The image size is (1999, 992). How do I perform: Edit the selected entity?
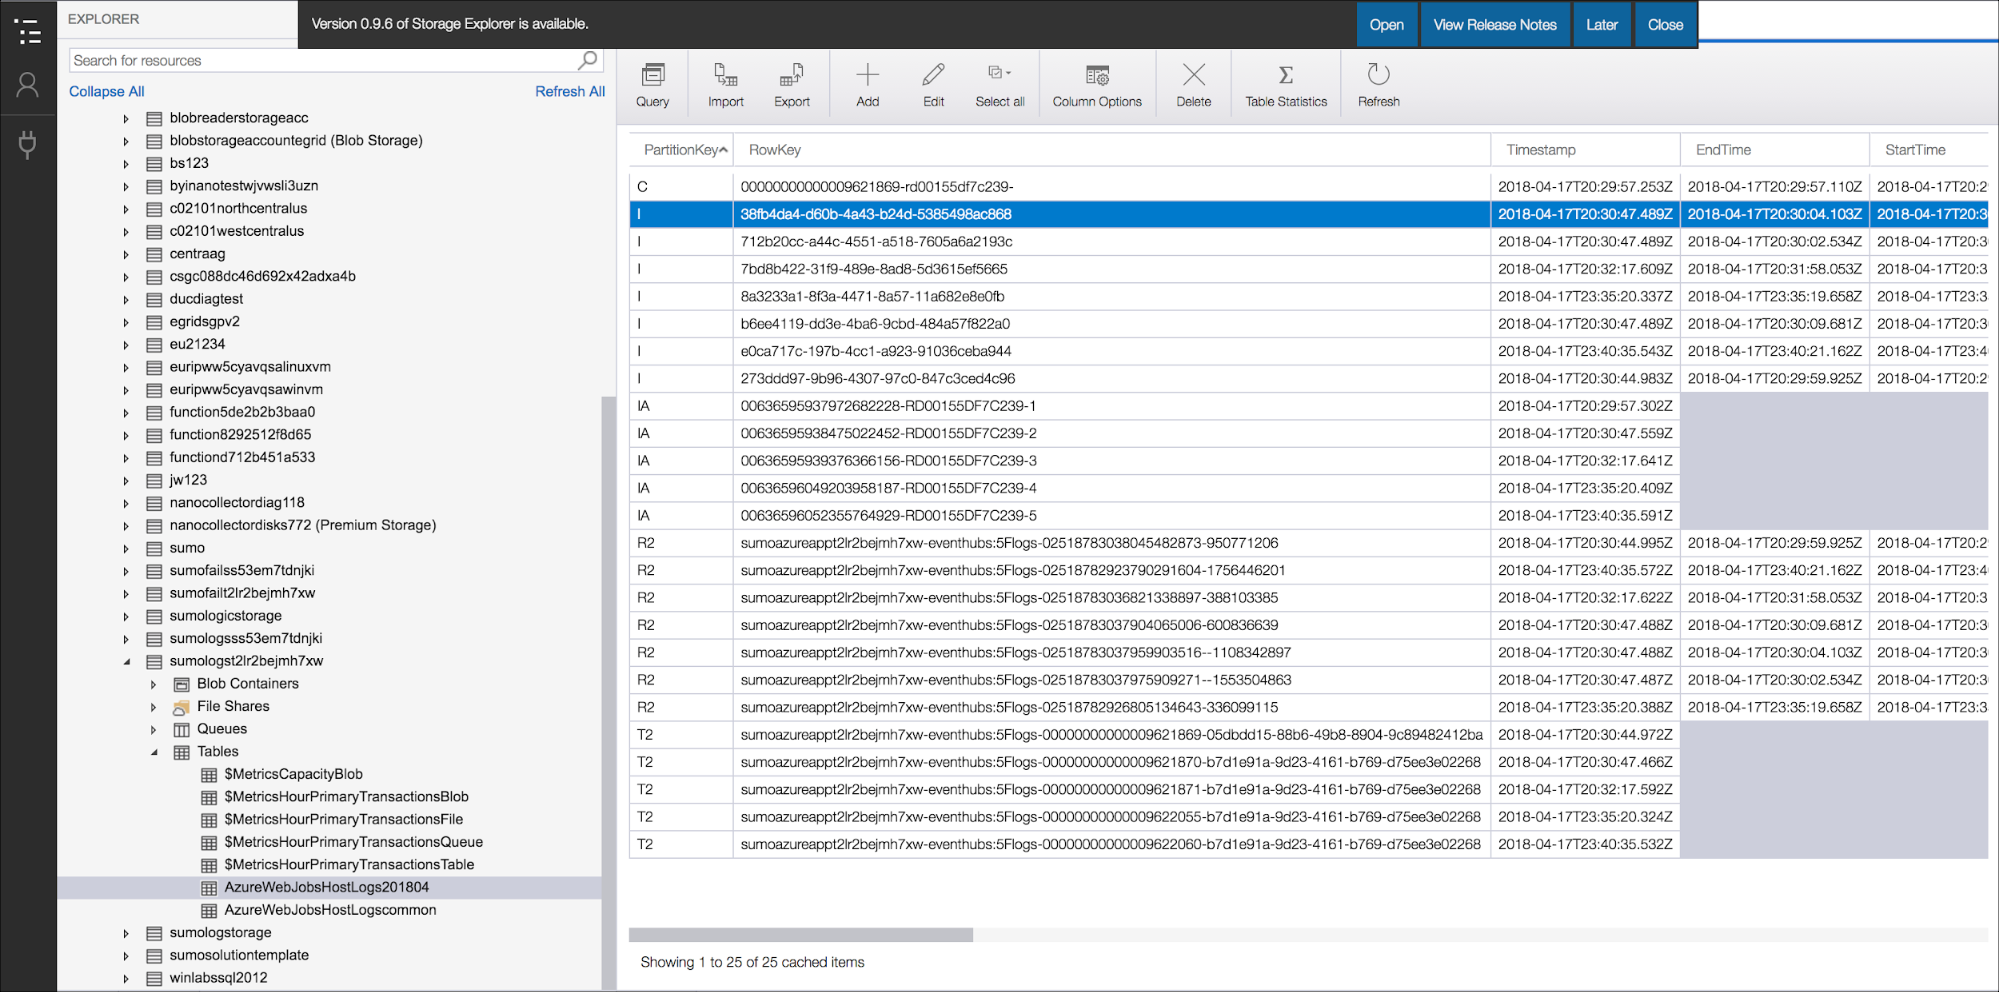932,83
